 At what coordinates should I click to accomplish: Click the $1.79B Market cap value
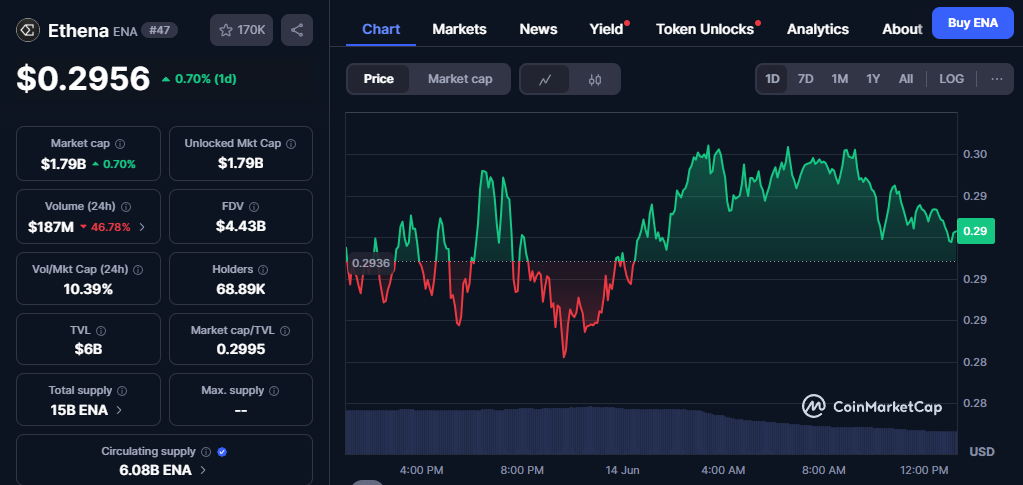coord(63,164)
